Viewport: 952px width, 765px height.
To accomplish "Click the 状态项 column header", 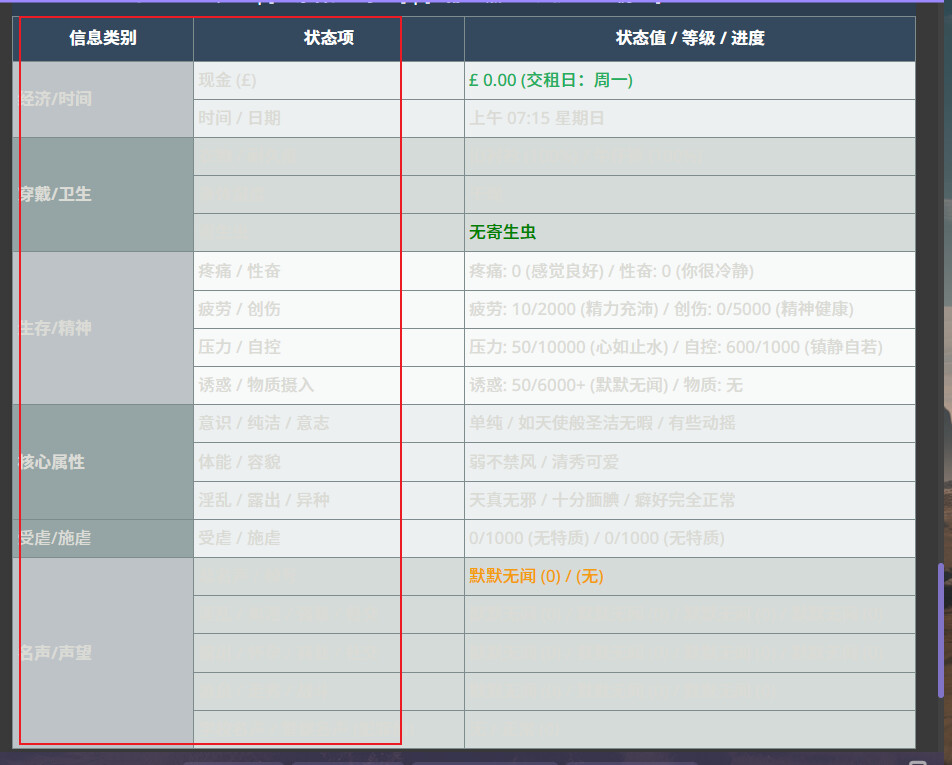I will pyautogui.click(x=328, y=38).
